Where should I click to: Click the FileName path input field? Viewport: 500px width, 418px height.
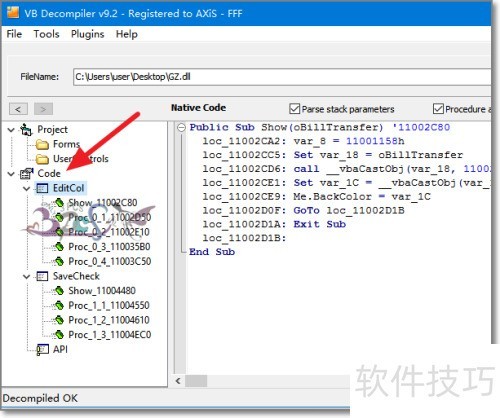pos(282,77)
